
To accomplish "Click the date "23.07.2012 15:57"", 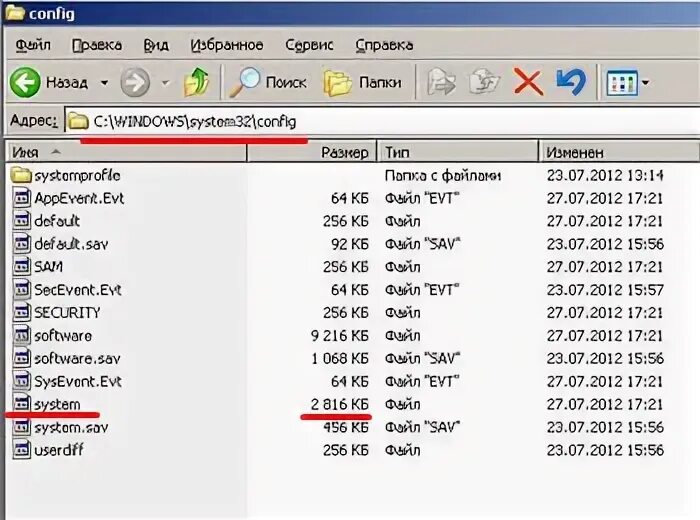I will click(x=605, y=290).
